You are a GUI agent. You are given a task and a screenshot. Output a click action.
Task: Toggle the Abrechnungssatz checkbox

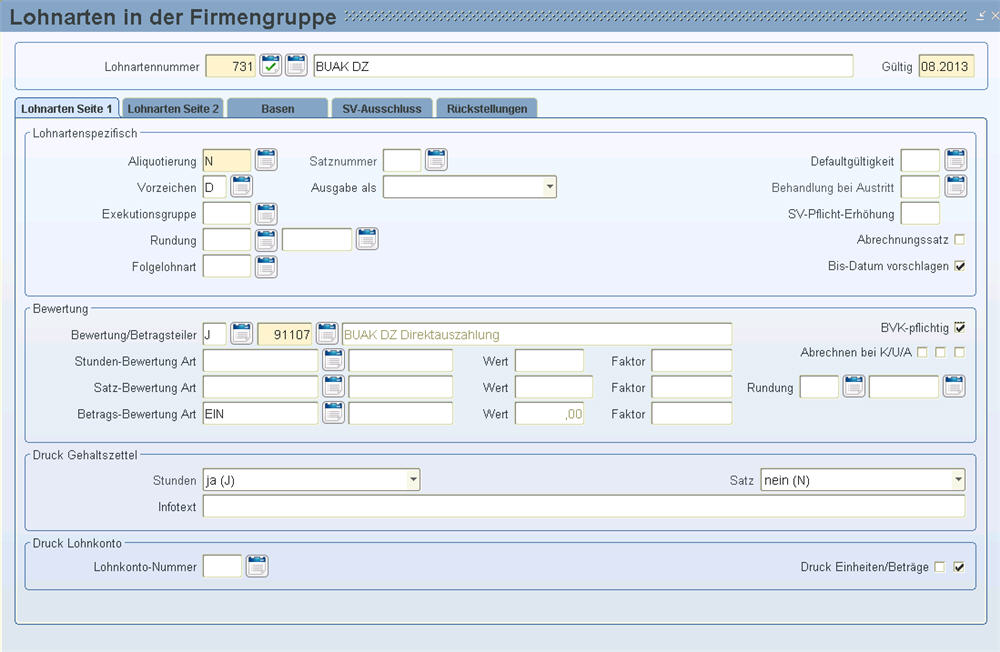[960, 240]
